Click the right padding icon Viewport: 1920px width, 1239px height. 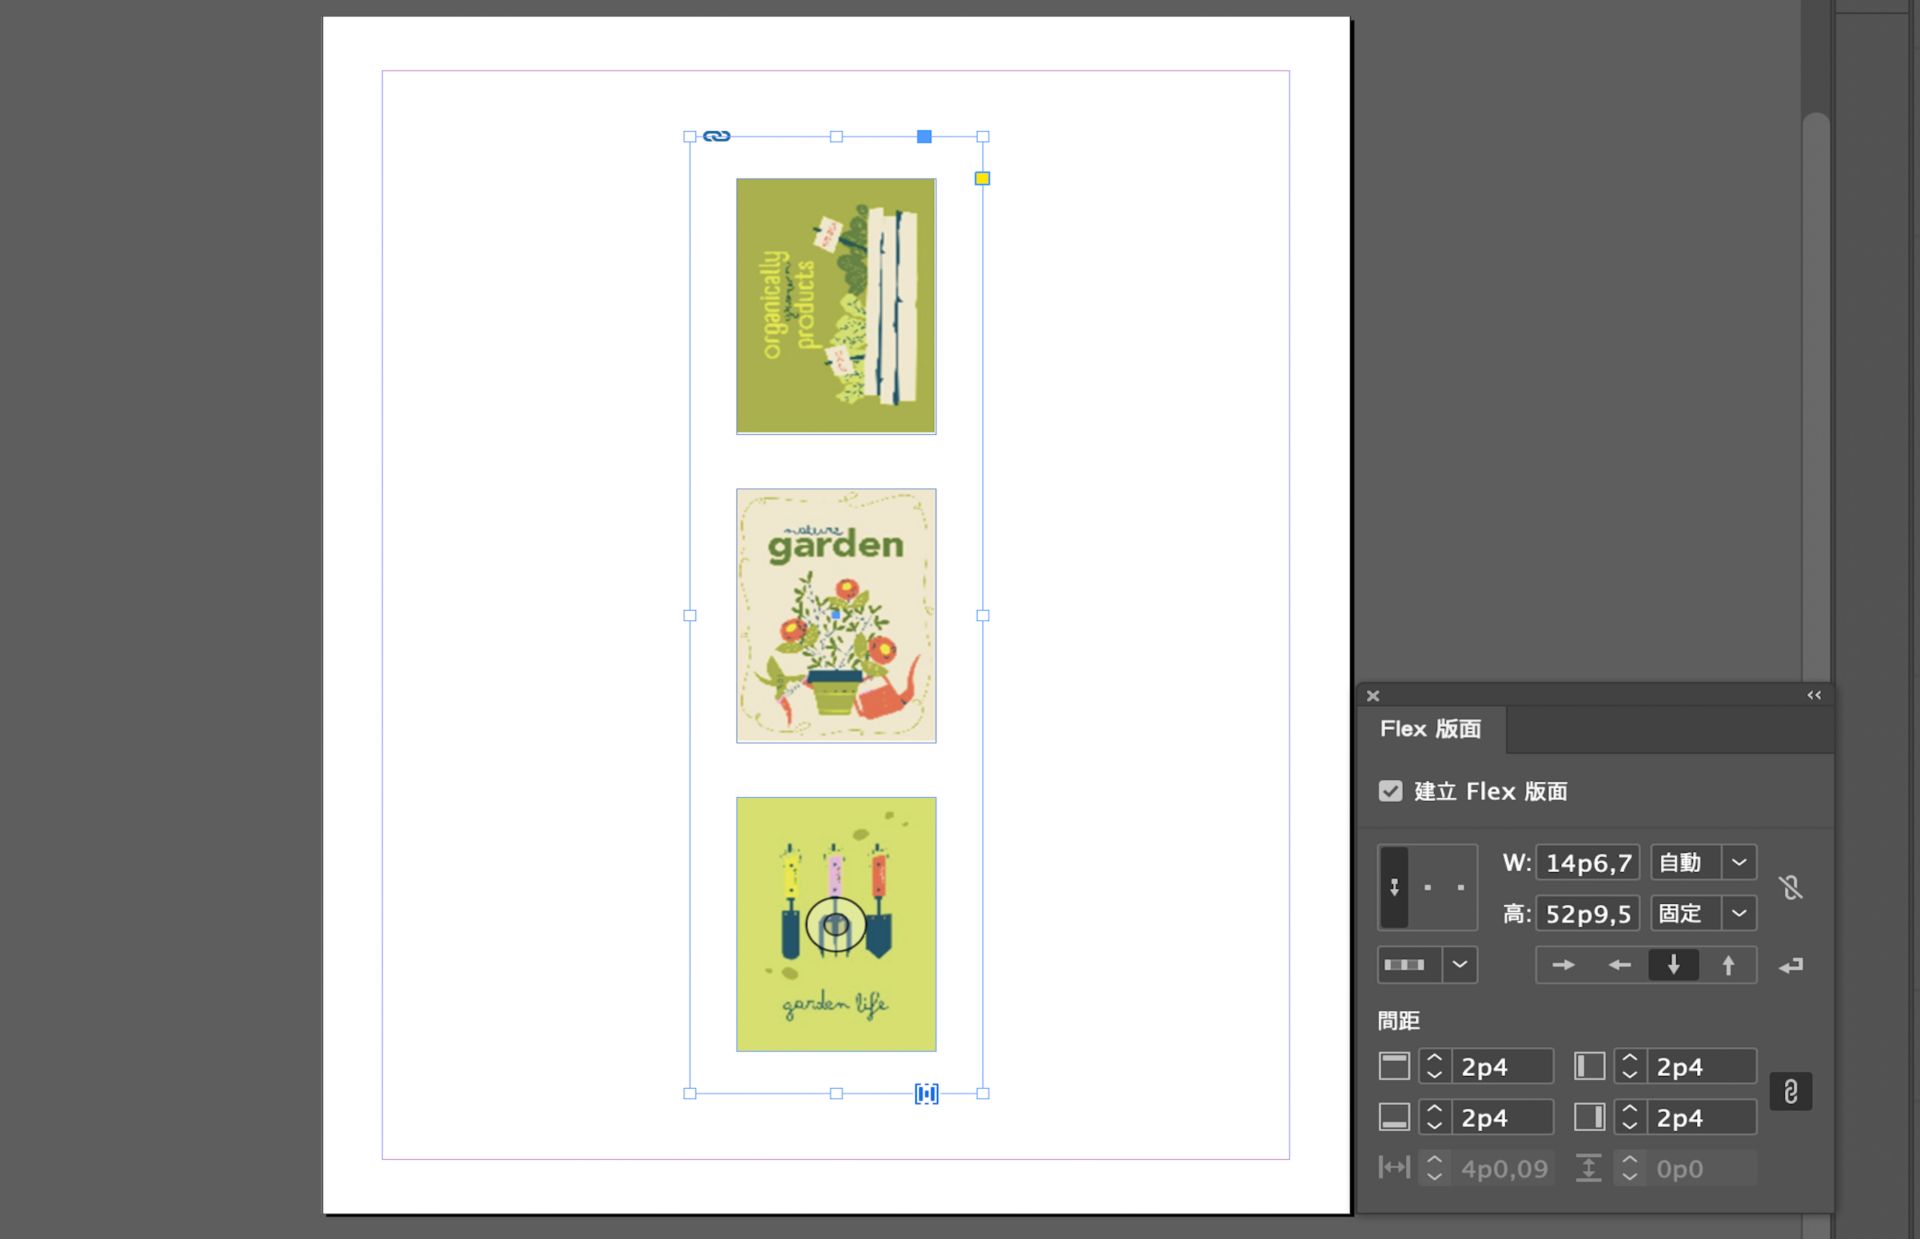1589,1117
